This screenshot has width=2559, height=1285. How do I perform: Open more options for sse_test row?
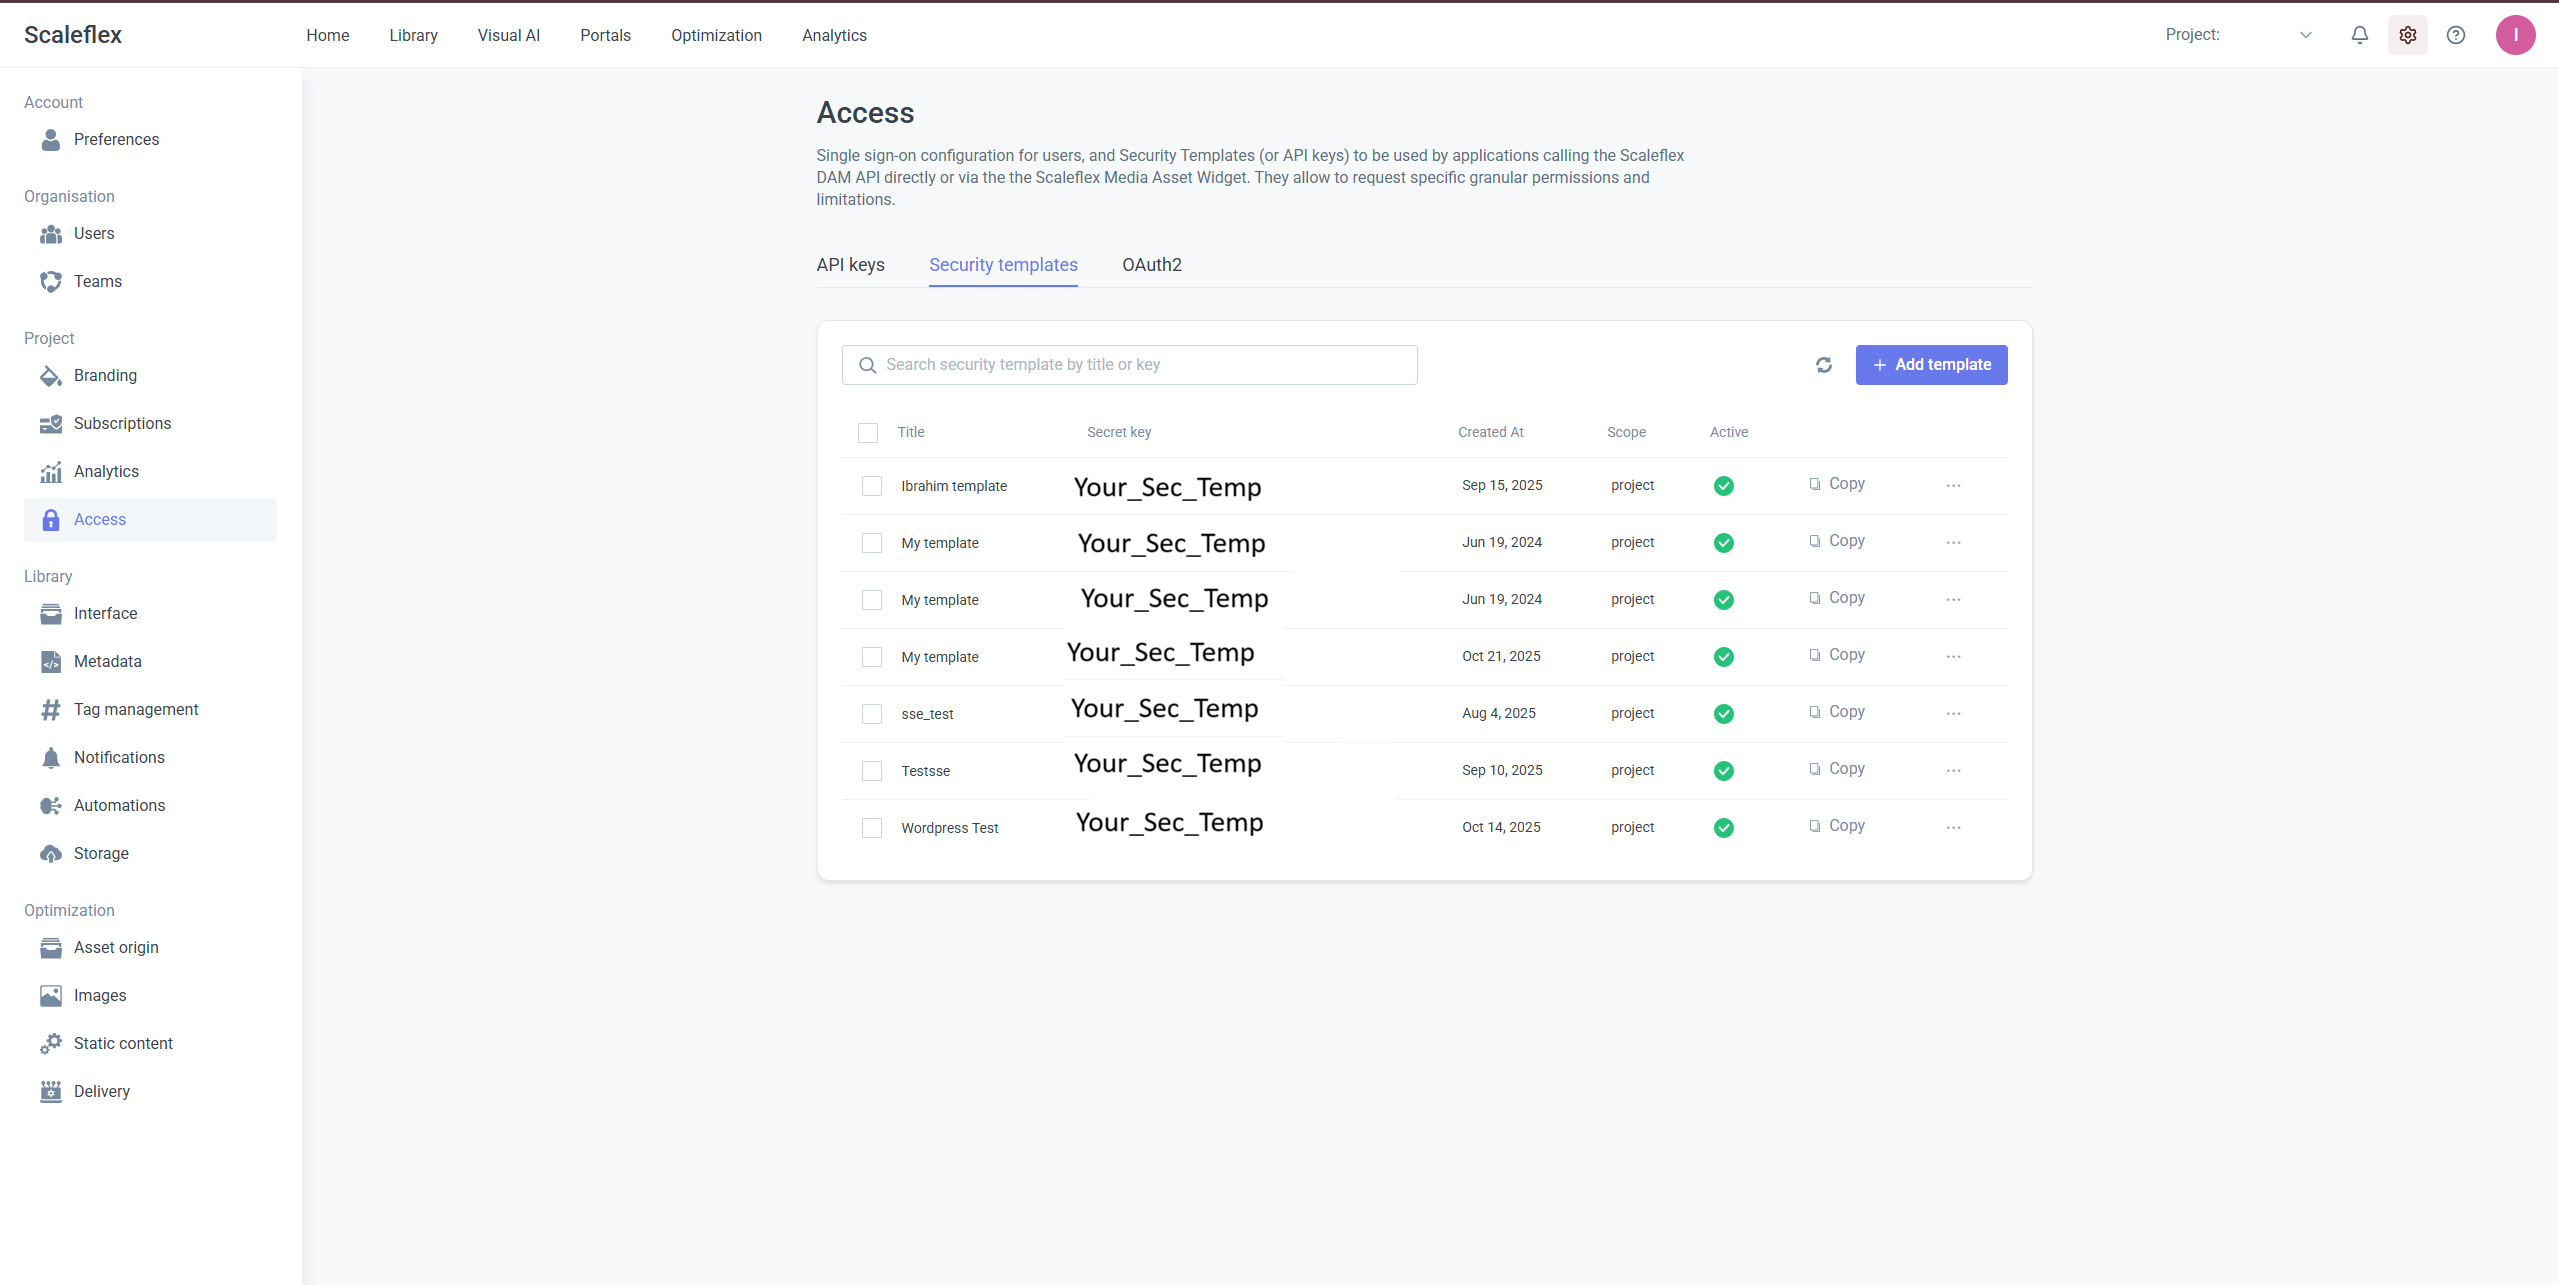point(1953,713)
